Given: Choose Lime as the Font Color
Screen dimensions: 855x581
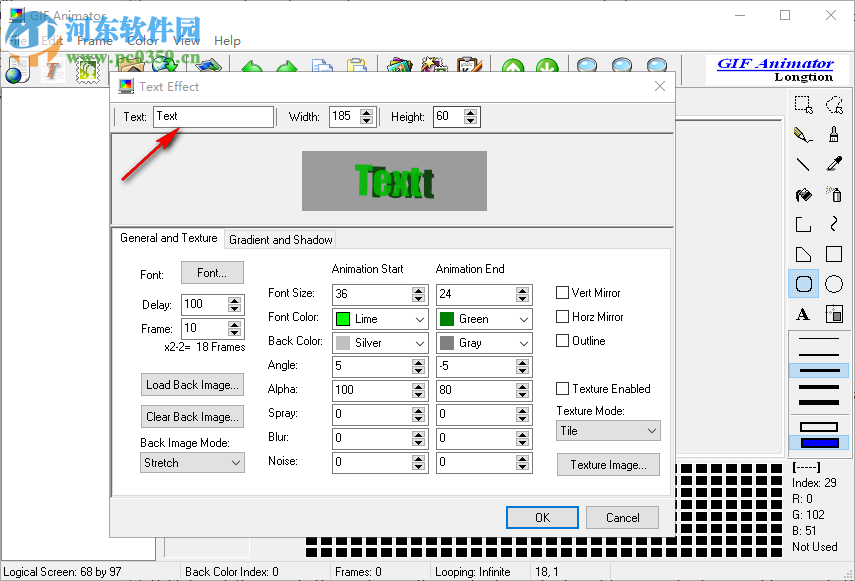Looking at the screenshot, I should 380,317.
